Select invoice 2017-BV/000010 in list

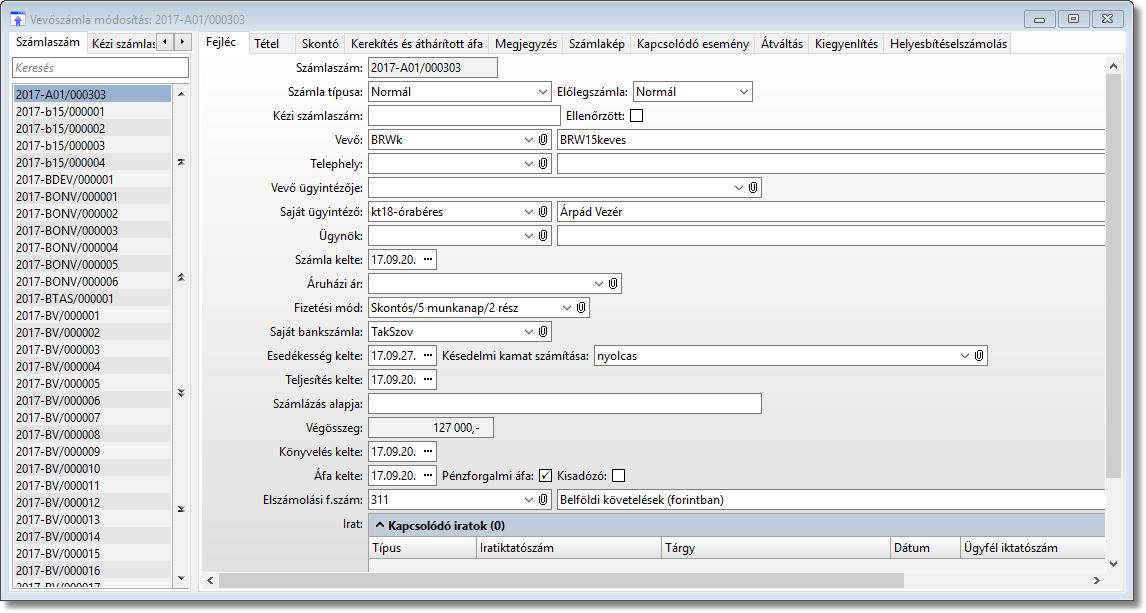(x=92, y=468)
